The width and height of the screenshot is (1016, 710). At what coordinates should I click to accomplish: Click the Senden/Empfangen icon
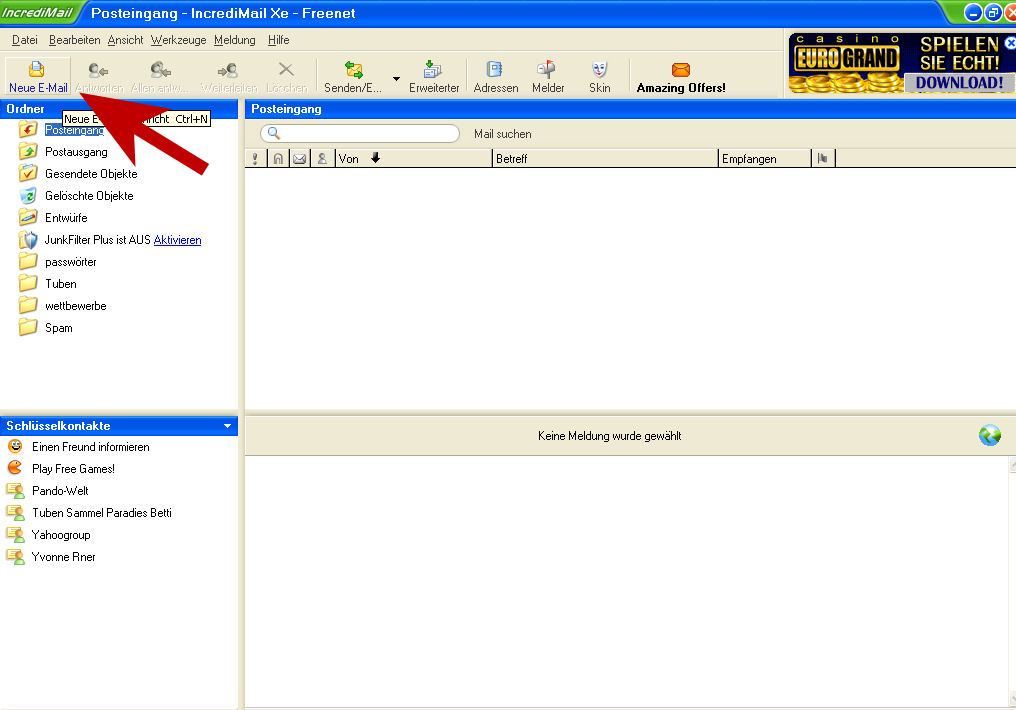[x=353, y=70]
